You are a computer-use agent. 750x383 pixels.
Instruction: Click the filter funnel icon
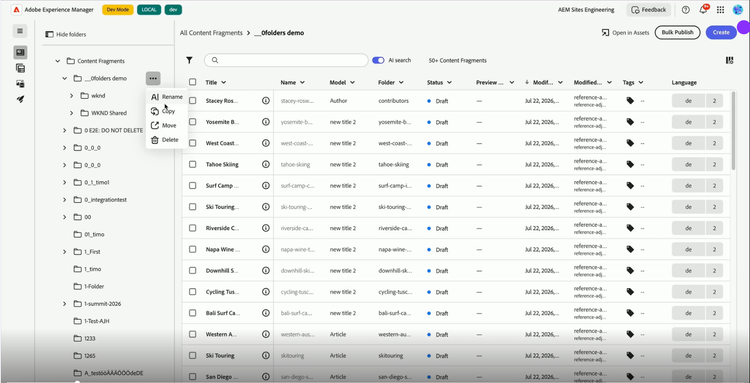[x=189, y=60]
